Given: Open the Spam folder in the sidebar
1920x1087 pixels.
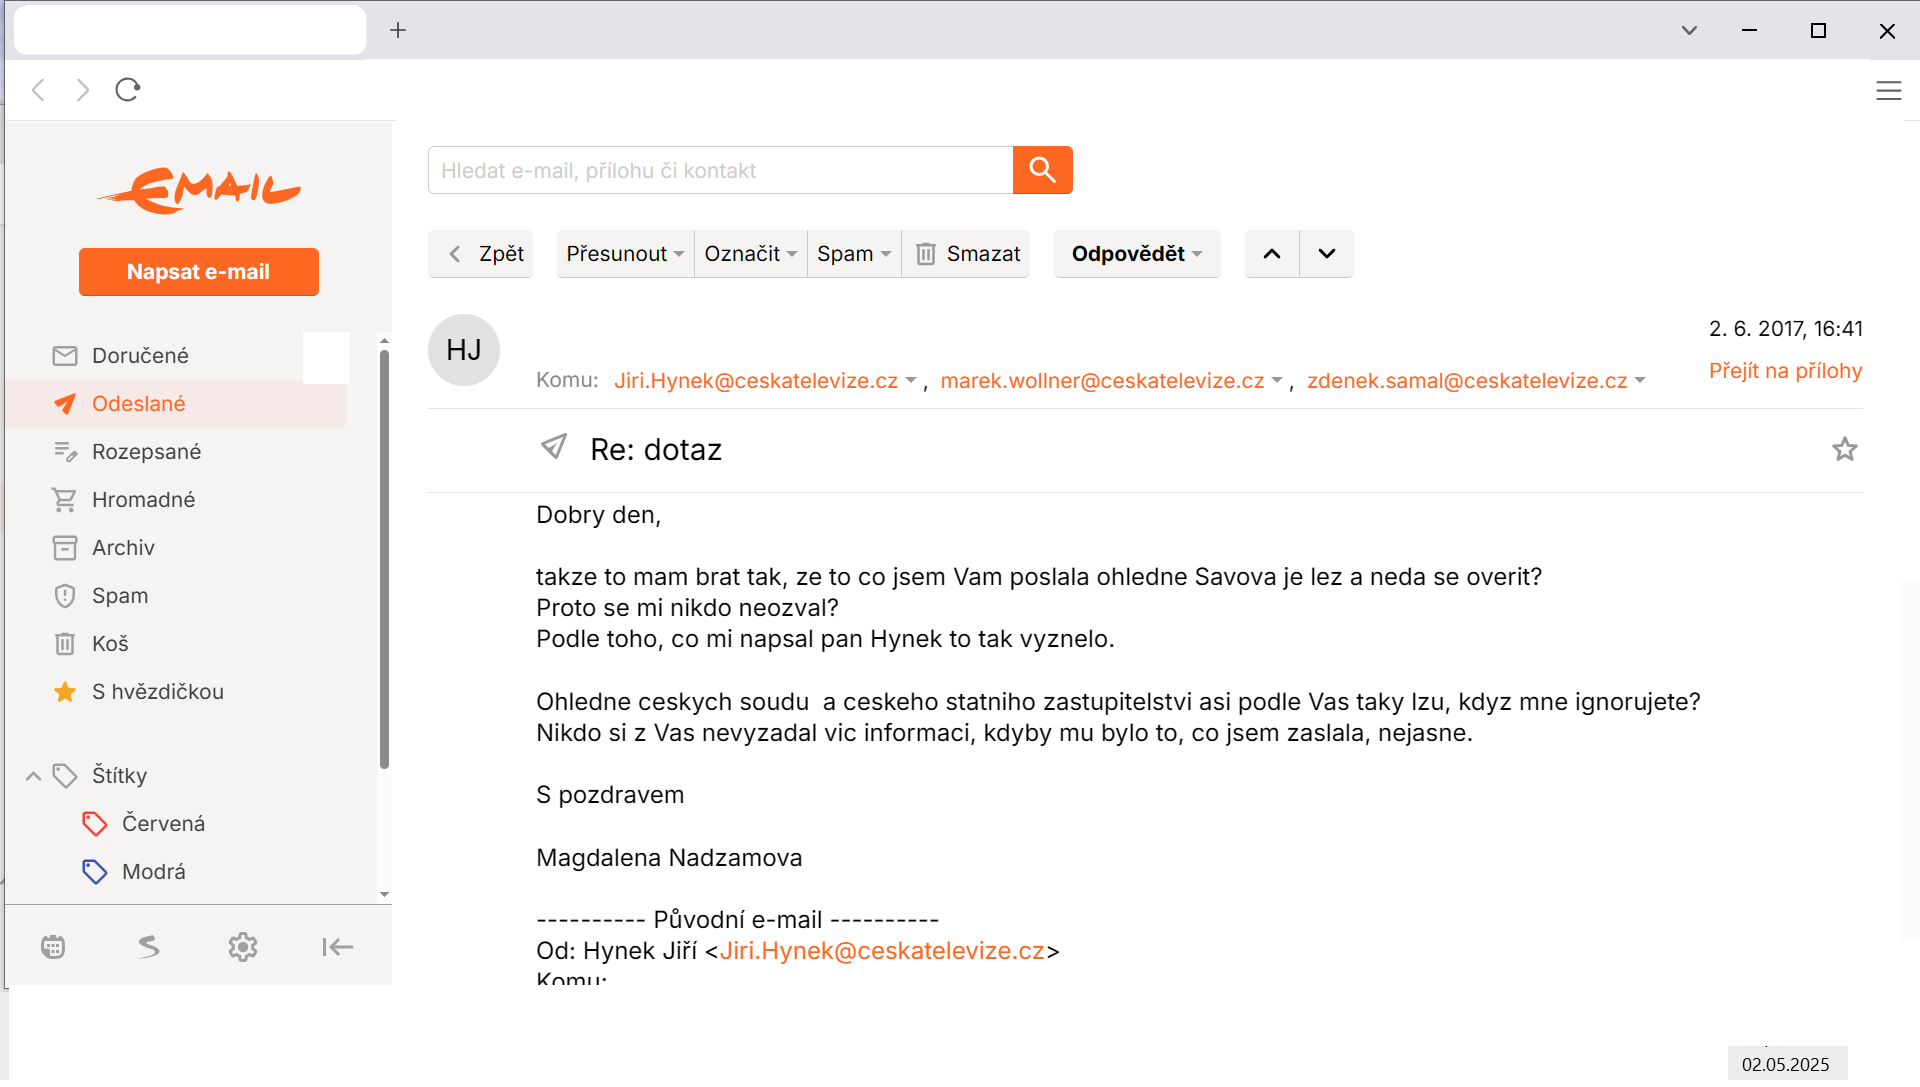Looking at the screenshot, I should pos(177,596).
